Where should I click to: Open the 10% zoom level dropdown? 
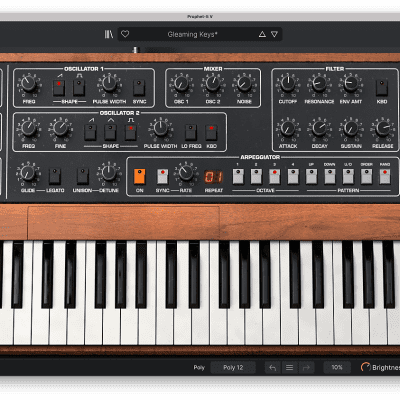pos(337,367)
